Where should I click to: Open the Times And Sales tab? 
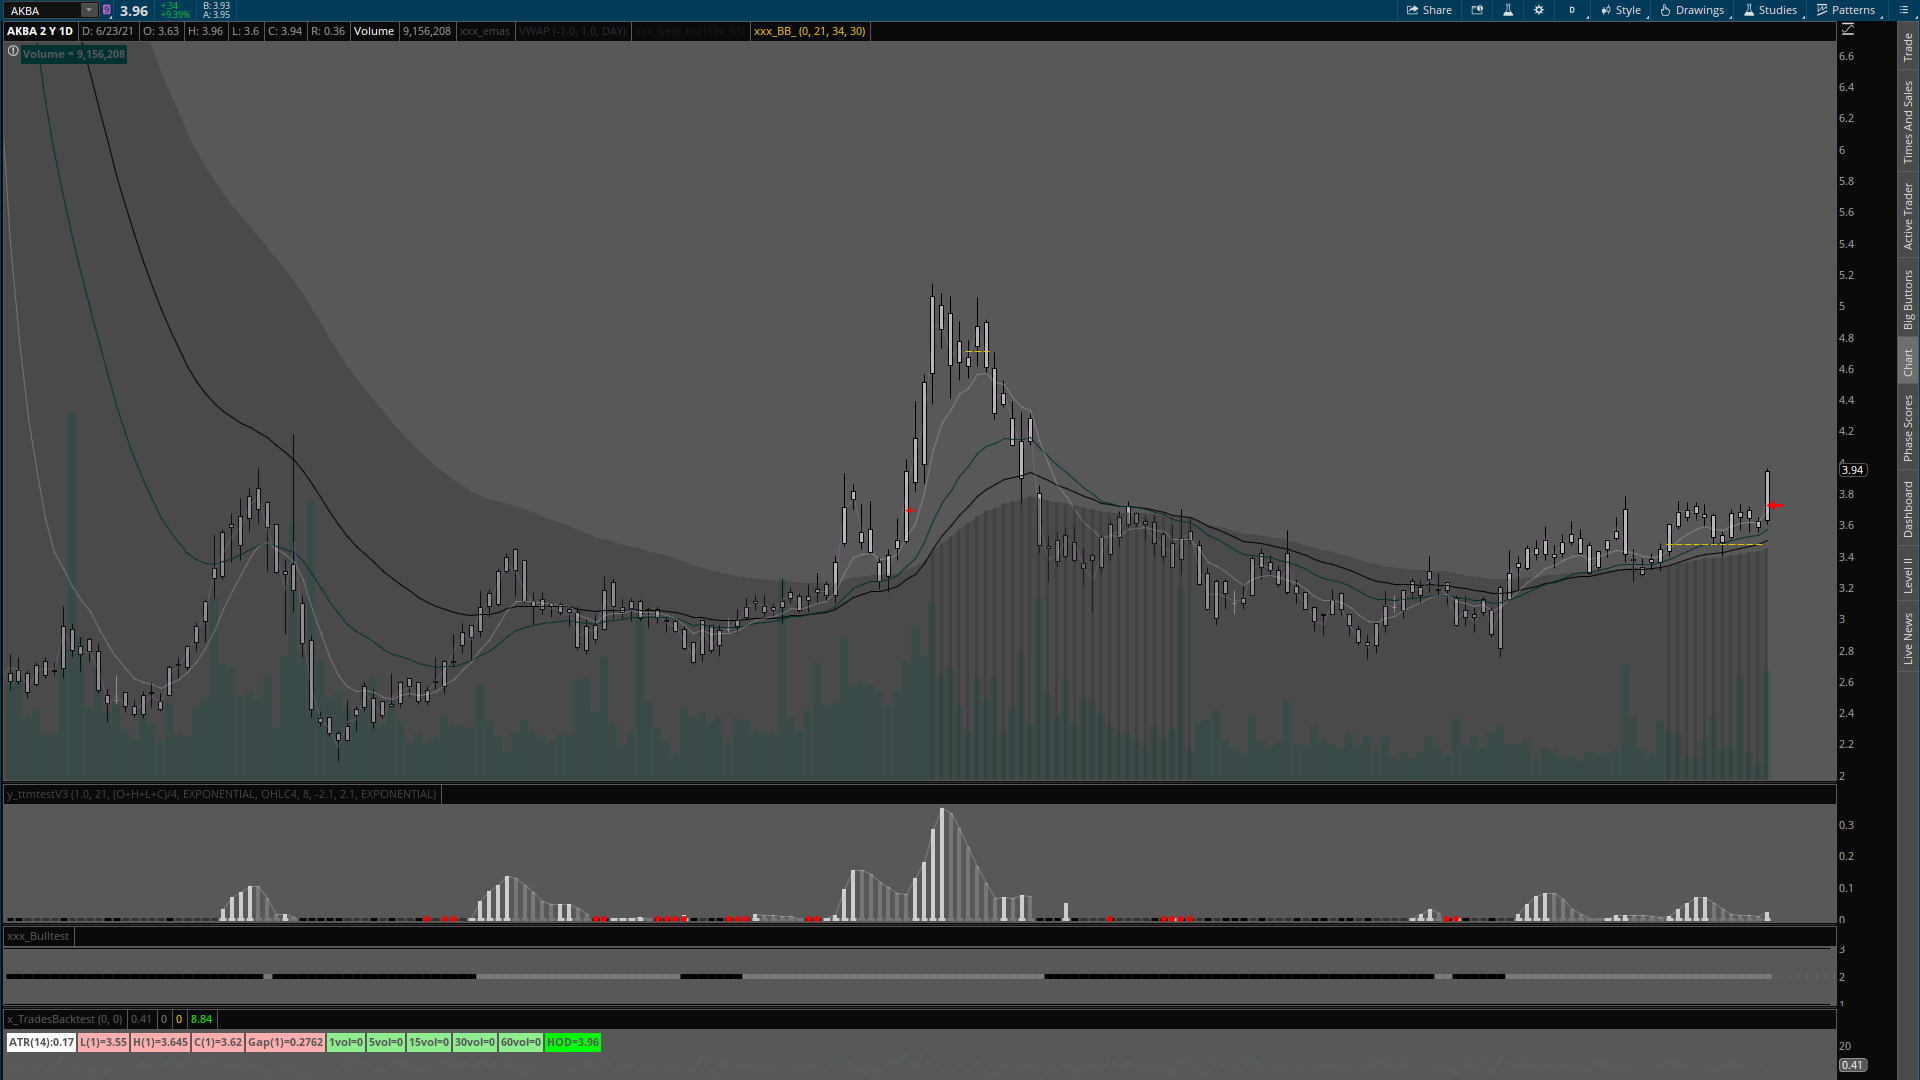(1908, 122)
